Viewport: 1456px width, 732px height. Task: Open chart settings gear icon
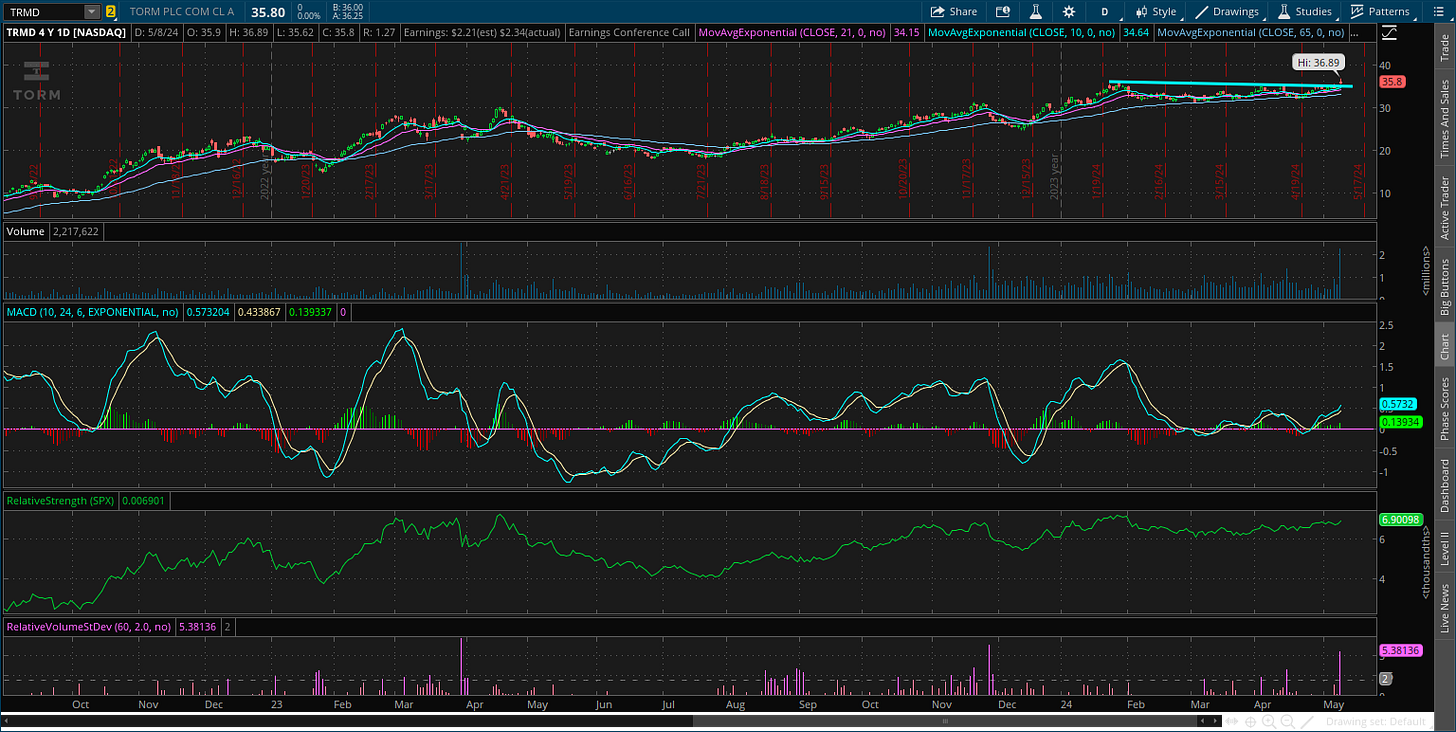[x=1069, y=12]
